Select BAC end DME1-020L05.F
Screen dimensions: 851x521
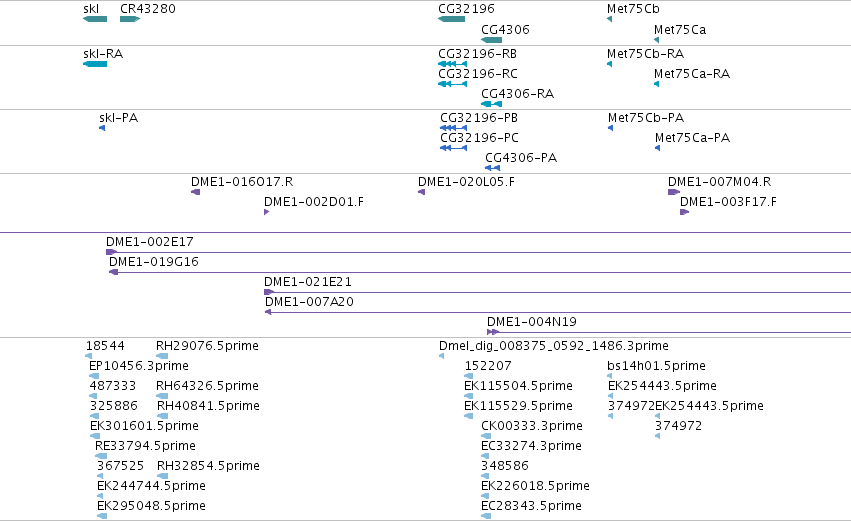coord(421,192)
